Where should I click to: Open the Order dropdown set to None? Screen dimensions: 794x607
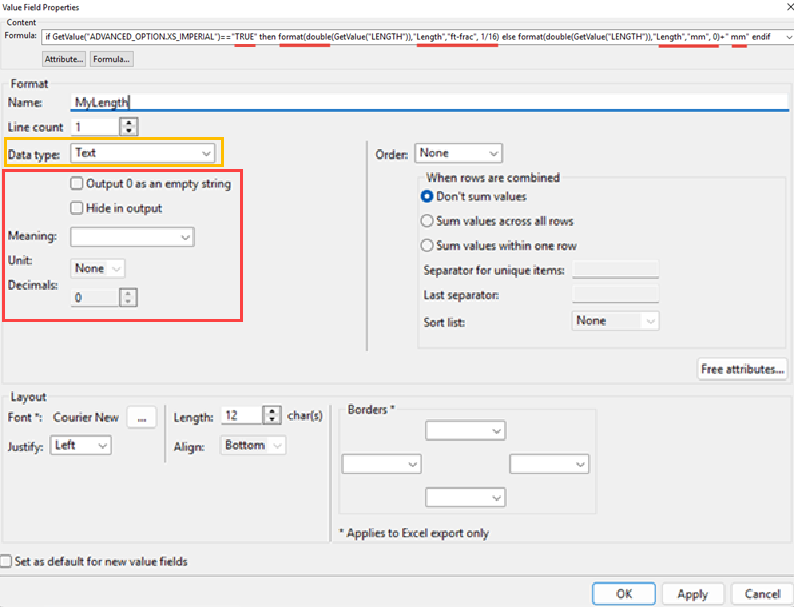pos(458,153)
